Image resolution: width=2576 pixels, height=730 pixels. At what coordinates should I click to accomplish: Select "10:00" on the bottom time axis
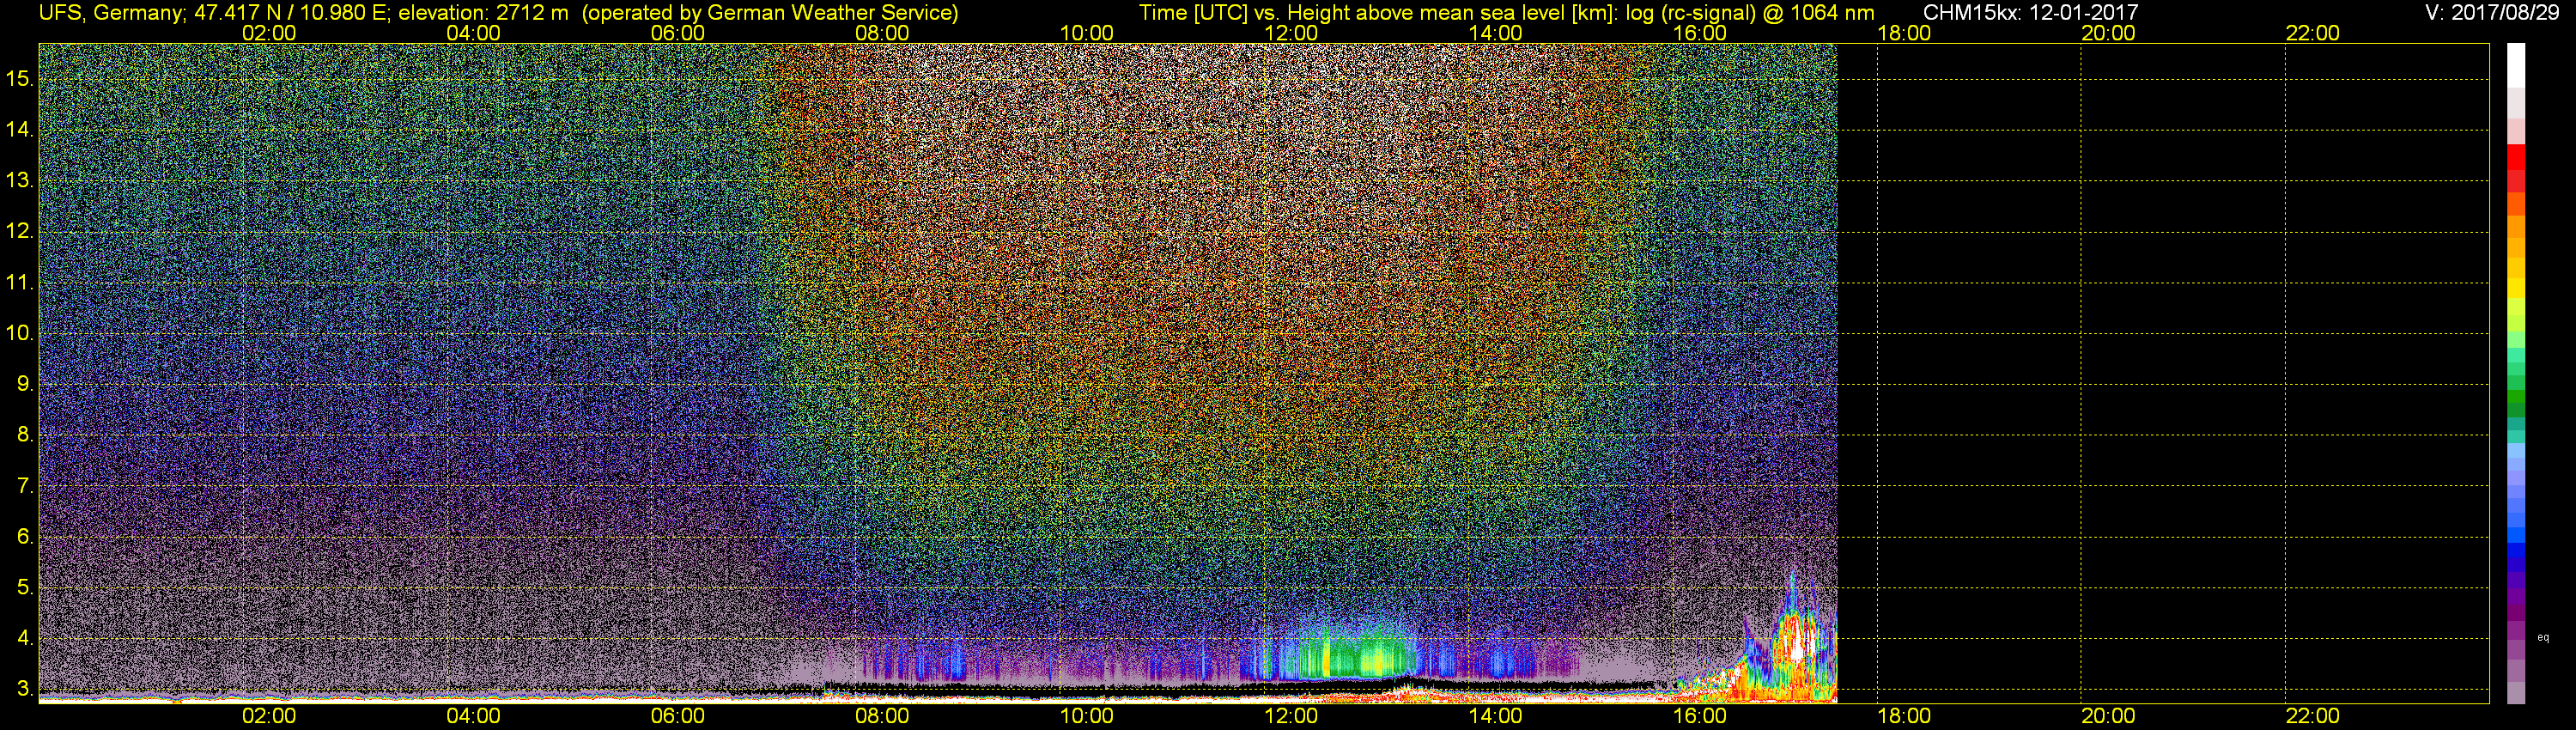click(1086, 716)
